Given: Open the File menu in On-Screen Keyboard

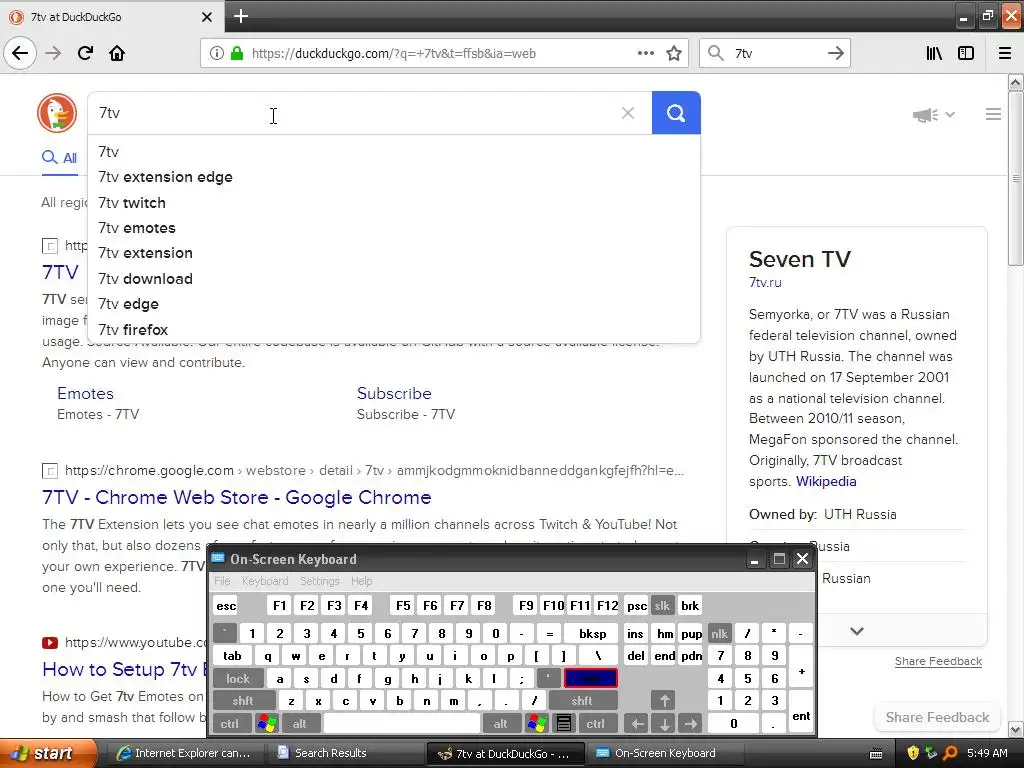Looking at the screenshot, I should 222,581.
